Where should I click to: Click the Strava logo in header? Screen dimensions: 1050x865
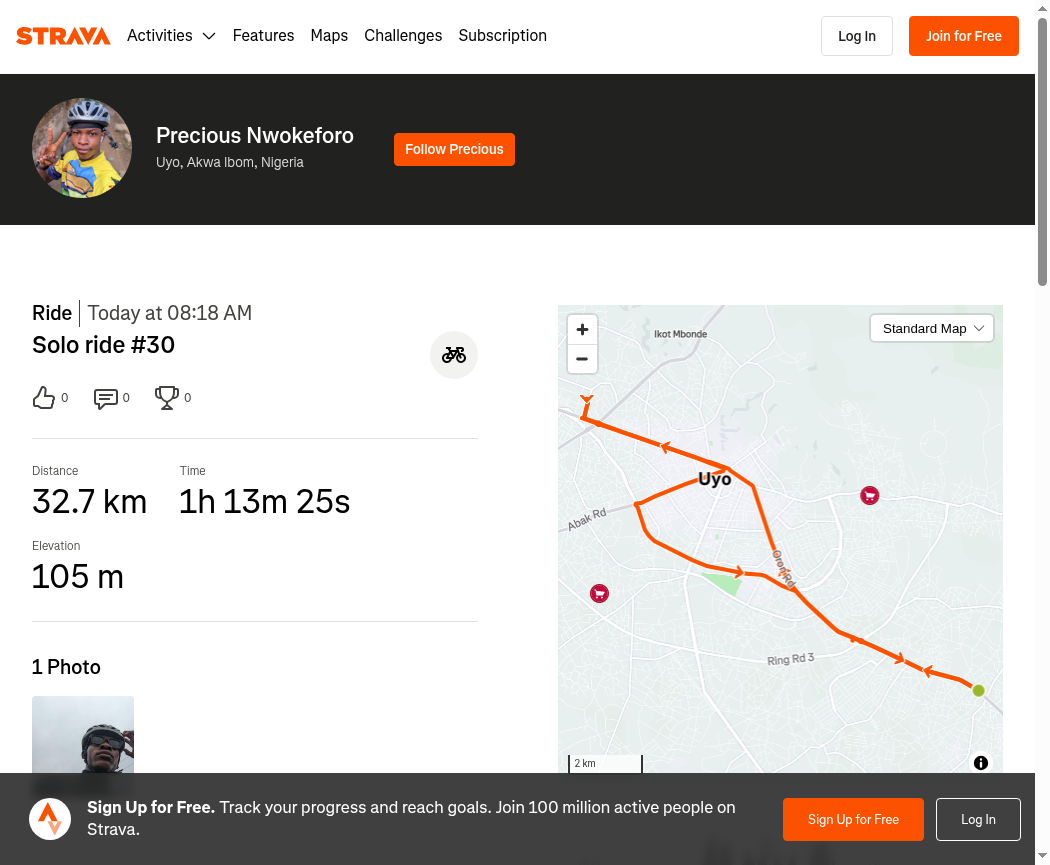coord(63,36)
